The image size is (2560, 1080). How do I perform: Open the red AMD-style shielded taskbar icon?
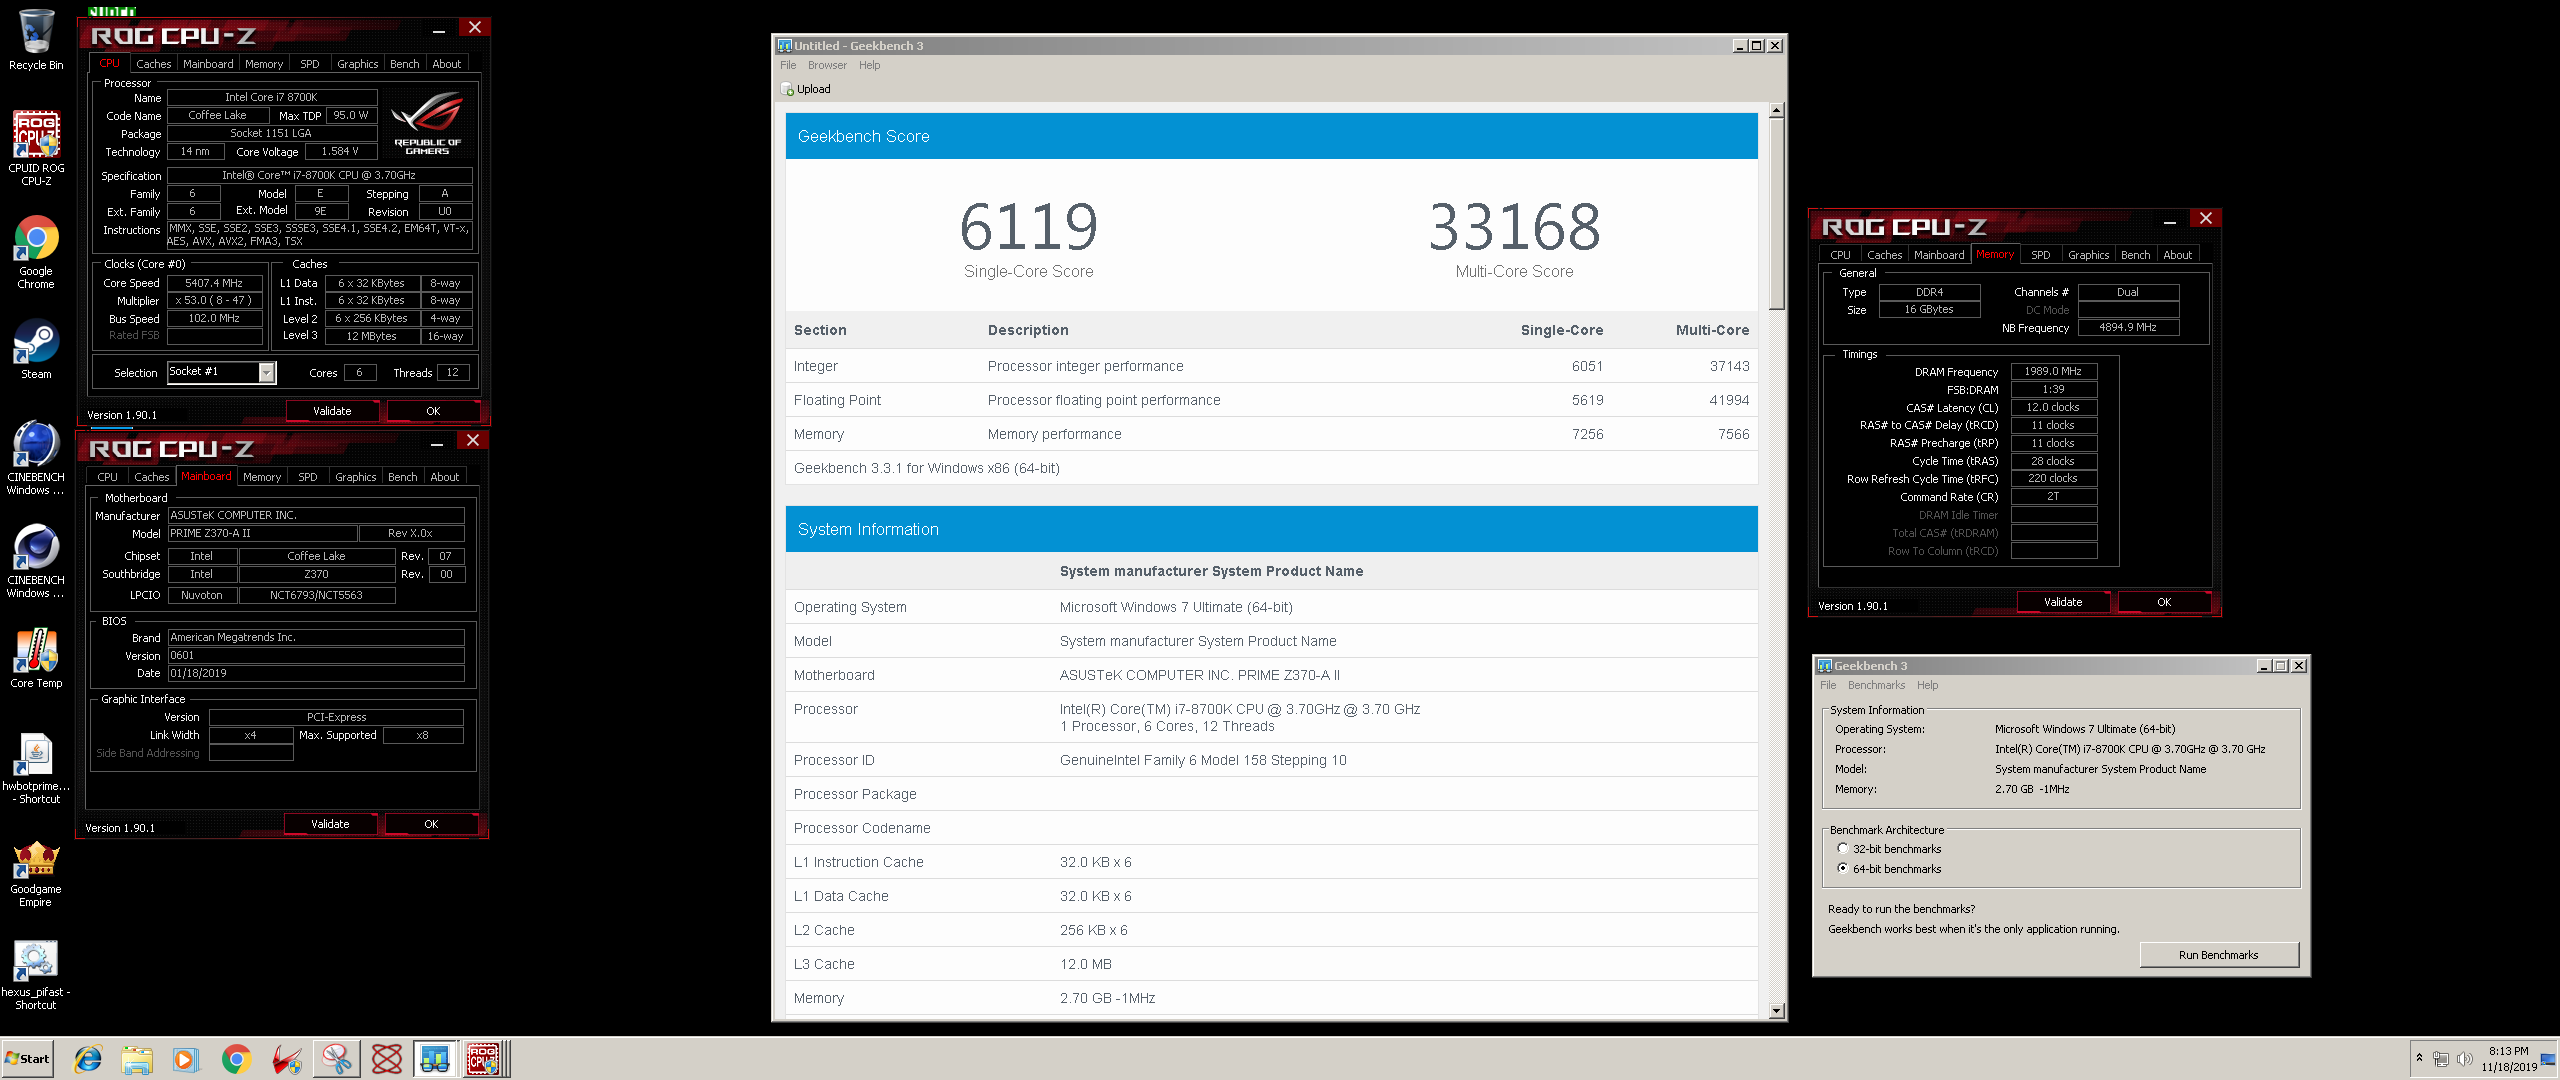[x=287, y=1059]
